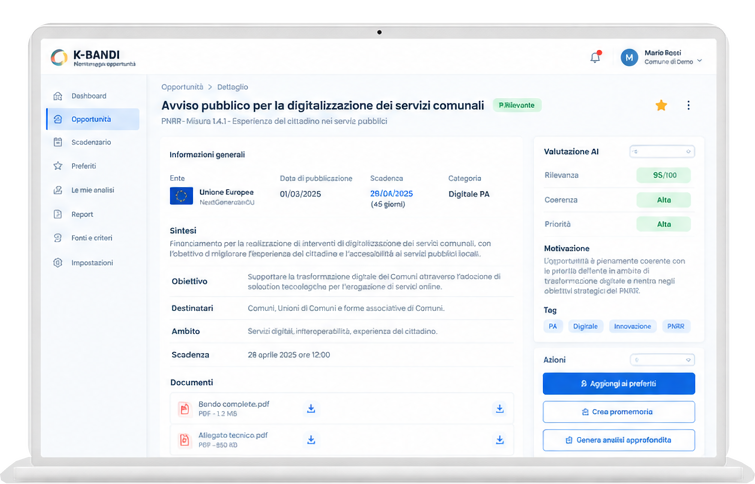Image resolution: width=755 pixels, height=484 pixels.
Task: Open the Azioni dropdown
Action: (x=662, y=360)
